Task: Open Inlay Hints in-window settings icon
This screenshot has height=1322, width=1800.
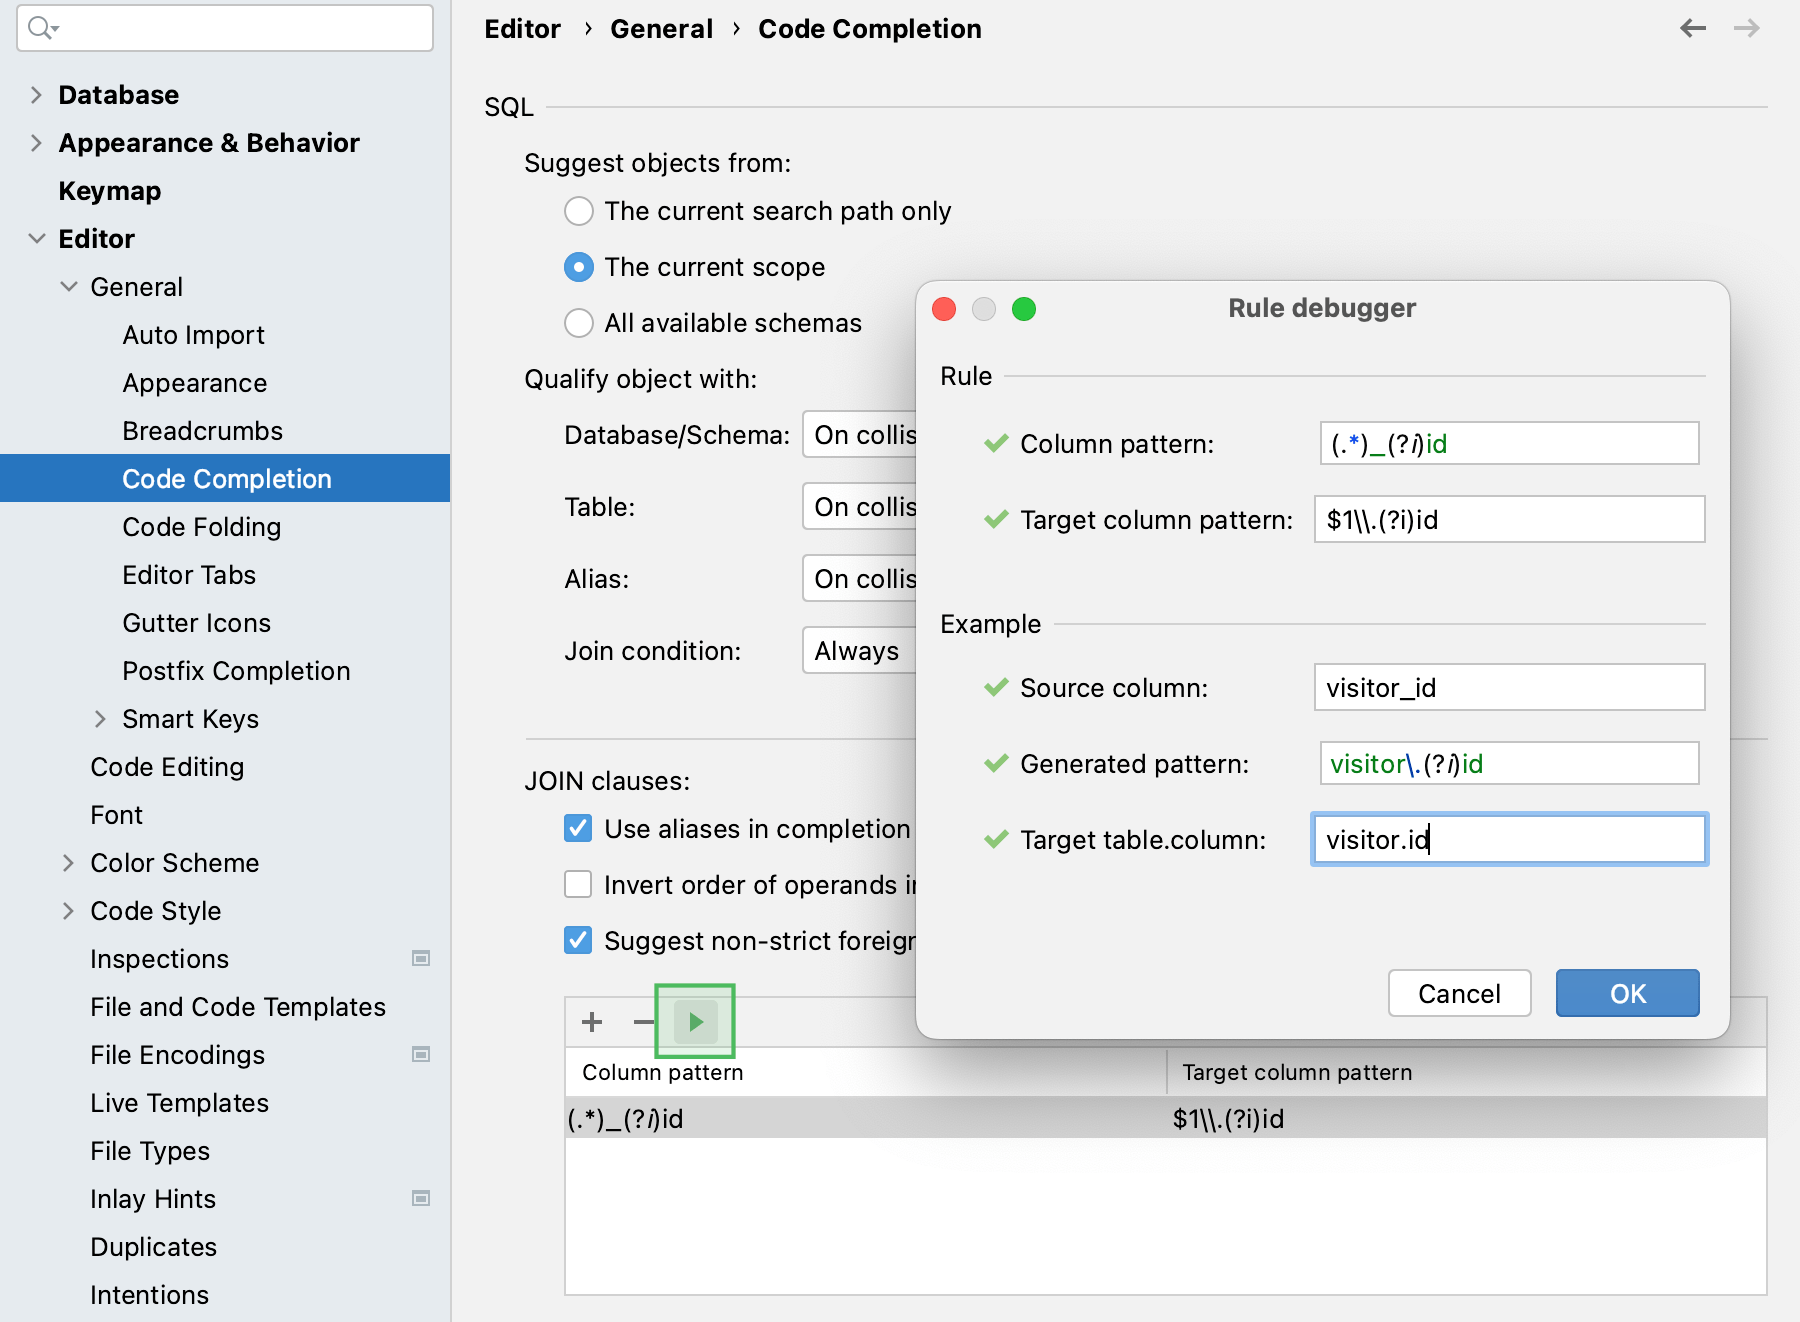Action: [x=421, y=1198]
